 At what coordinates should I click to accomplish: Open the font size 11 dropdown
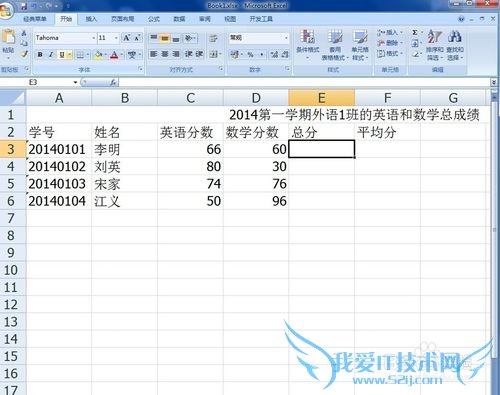116,38
